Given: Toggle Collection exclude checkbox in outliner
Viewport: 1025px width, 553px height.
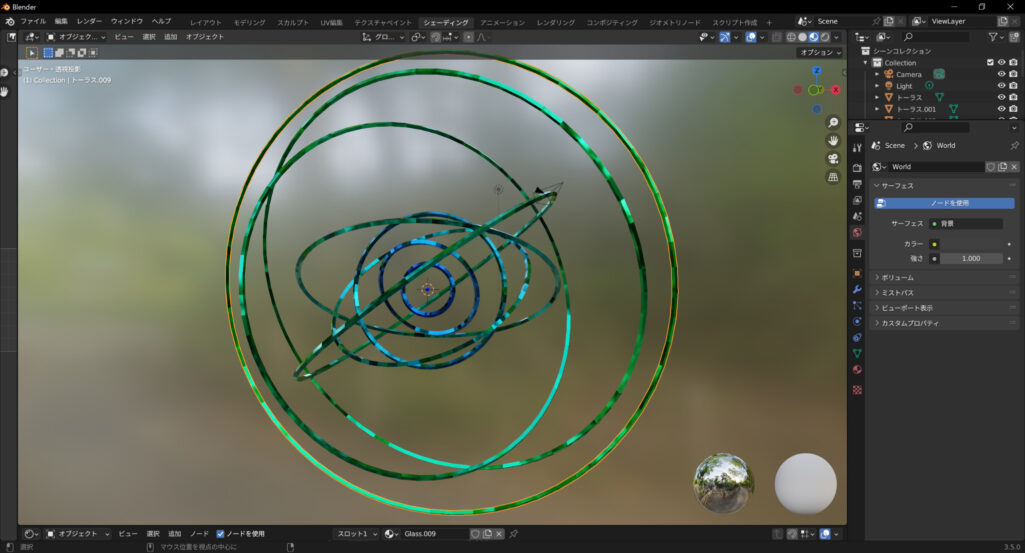Looking at the screenshot, I should [990, 63].
